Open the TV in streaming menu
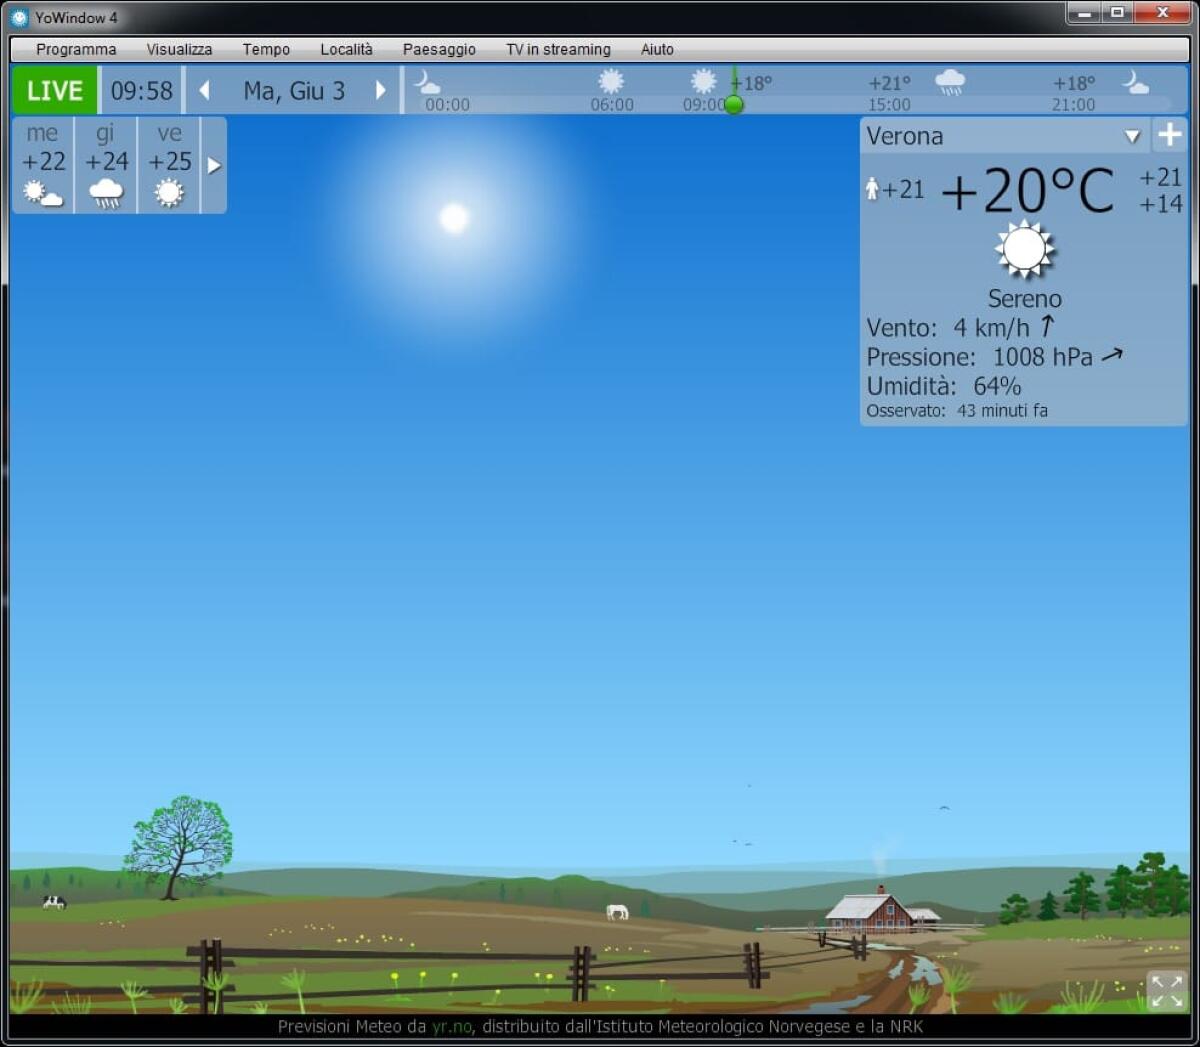This screenshot has height=1047, width=1200. [x=558, y=49]
